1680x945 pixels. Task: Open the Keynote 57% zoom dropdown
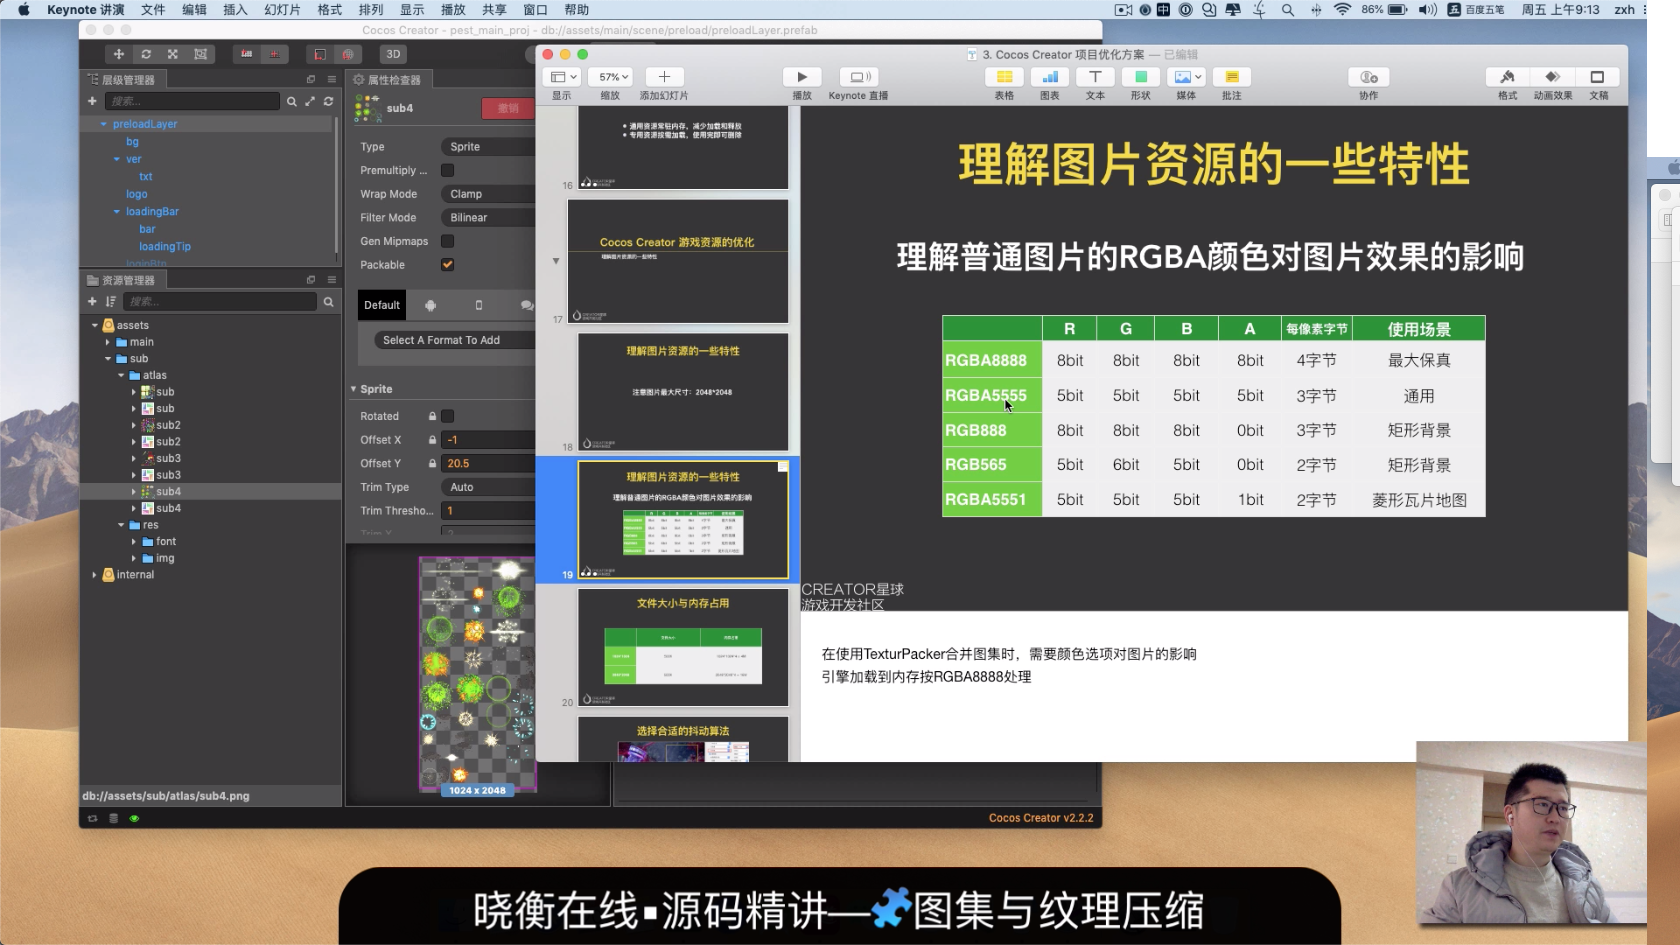(613, 77)
